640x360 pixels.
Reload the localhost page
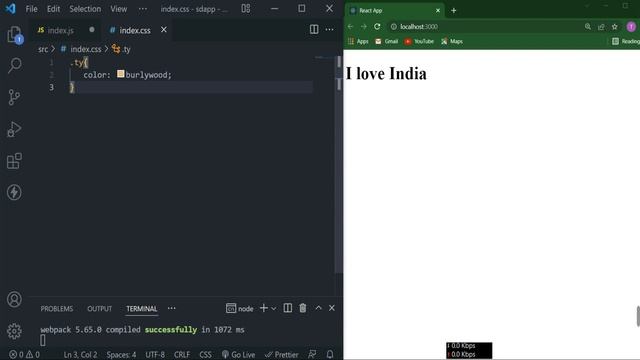pos(377,27)
